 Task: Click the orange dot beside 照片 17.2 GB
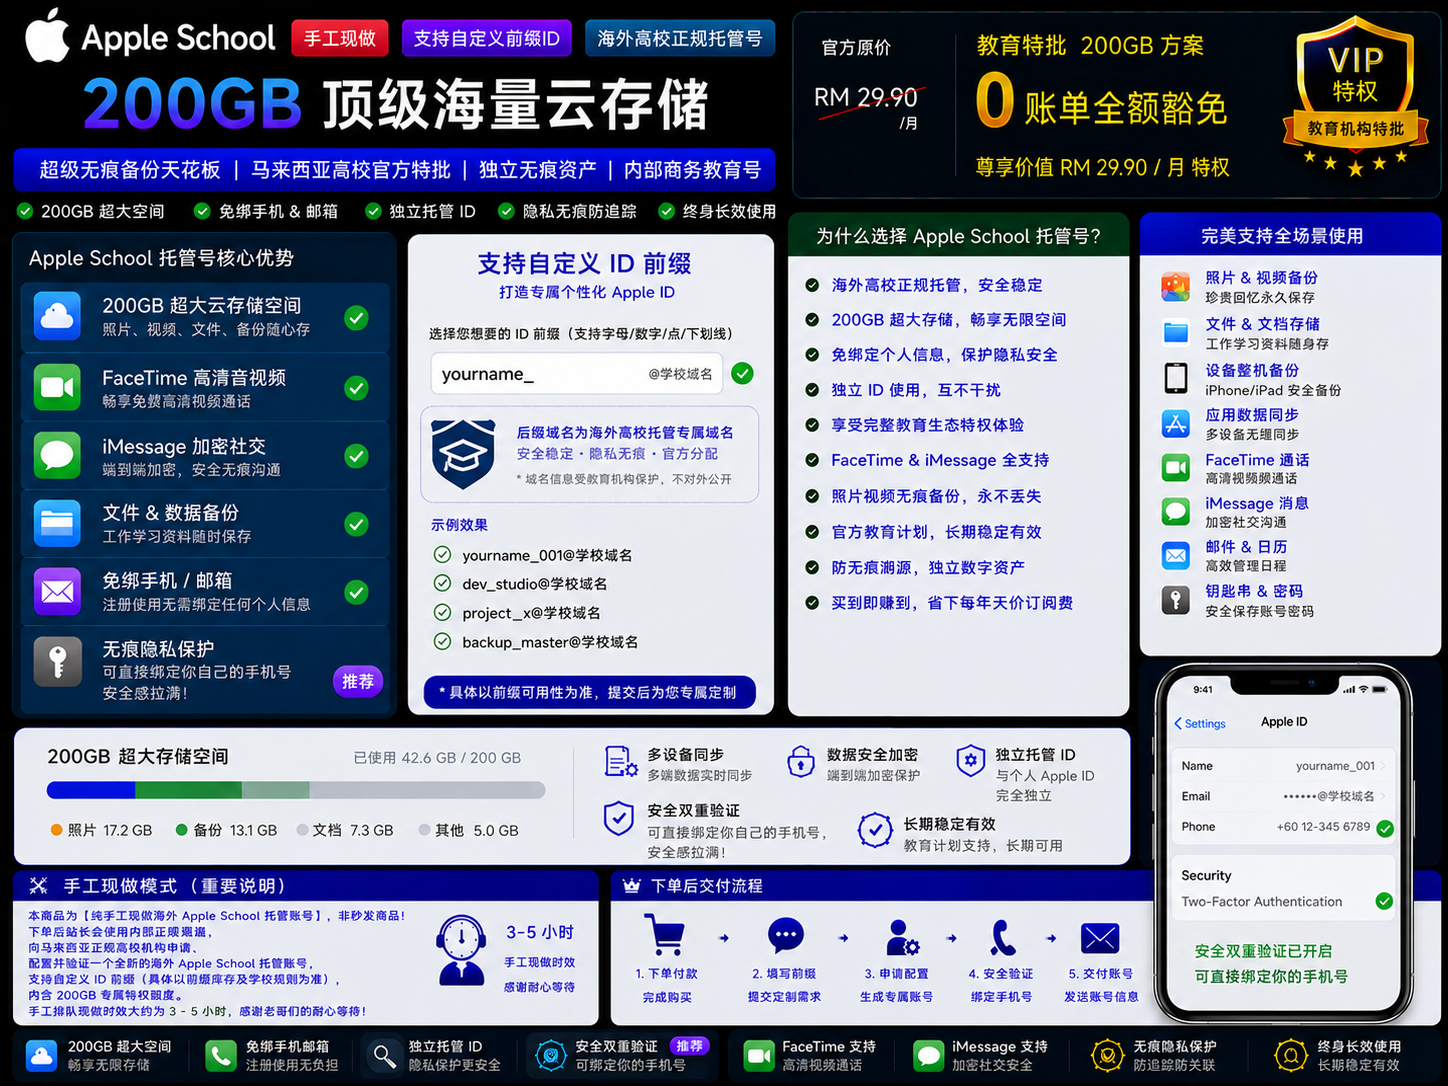pyautogui.click(x=57, y=830)
